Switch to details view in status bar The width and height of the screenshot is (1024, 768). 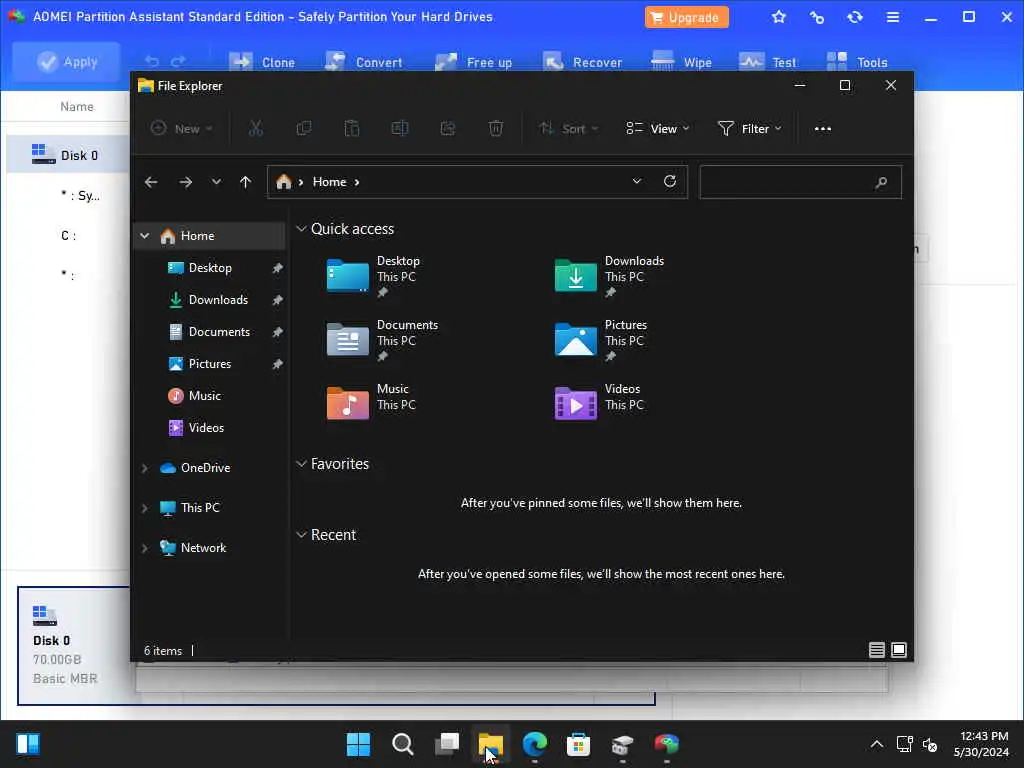877,650
